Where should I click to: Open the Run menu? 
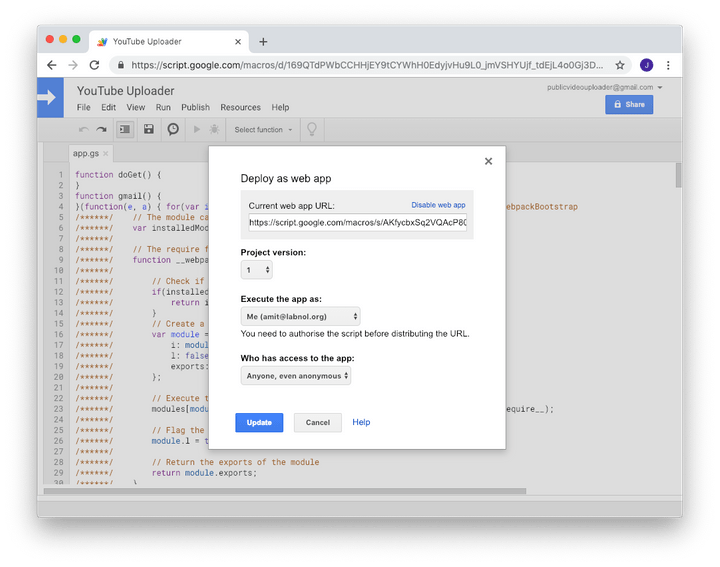coord(163,107)
